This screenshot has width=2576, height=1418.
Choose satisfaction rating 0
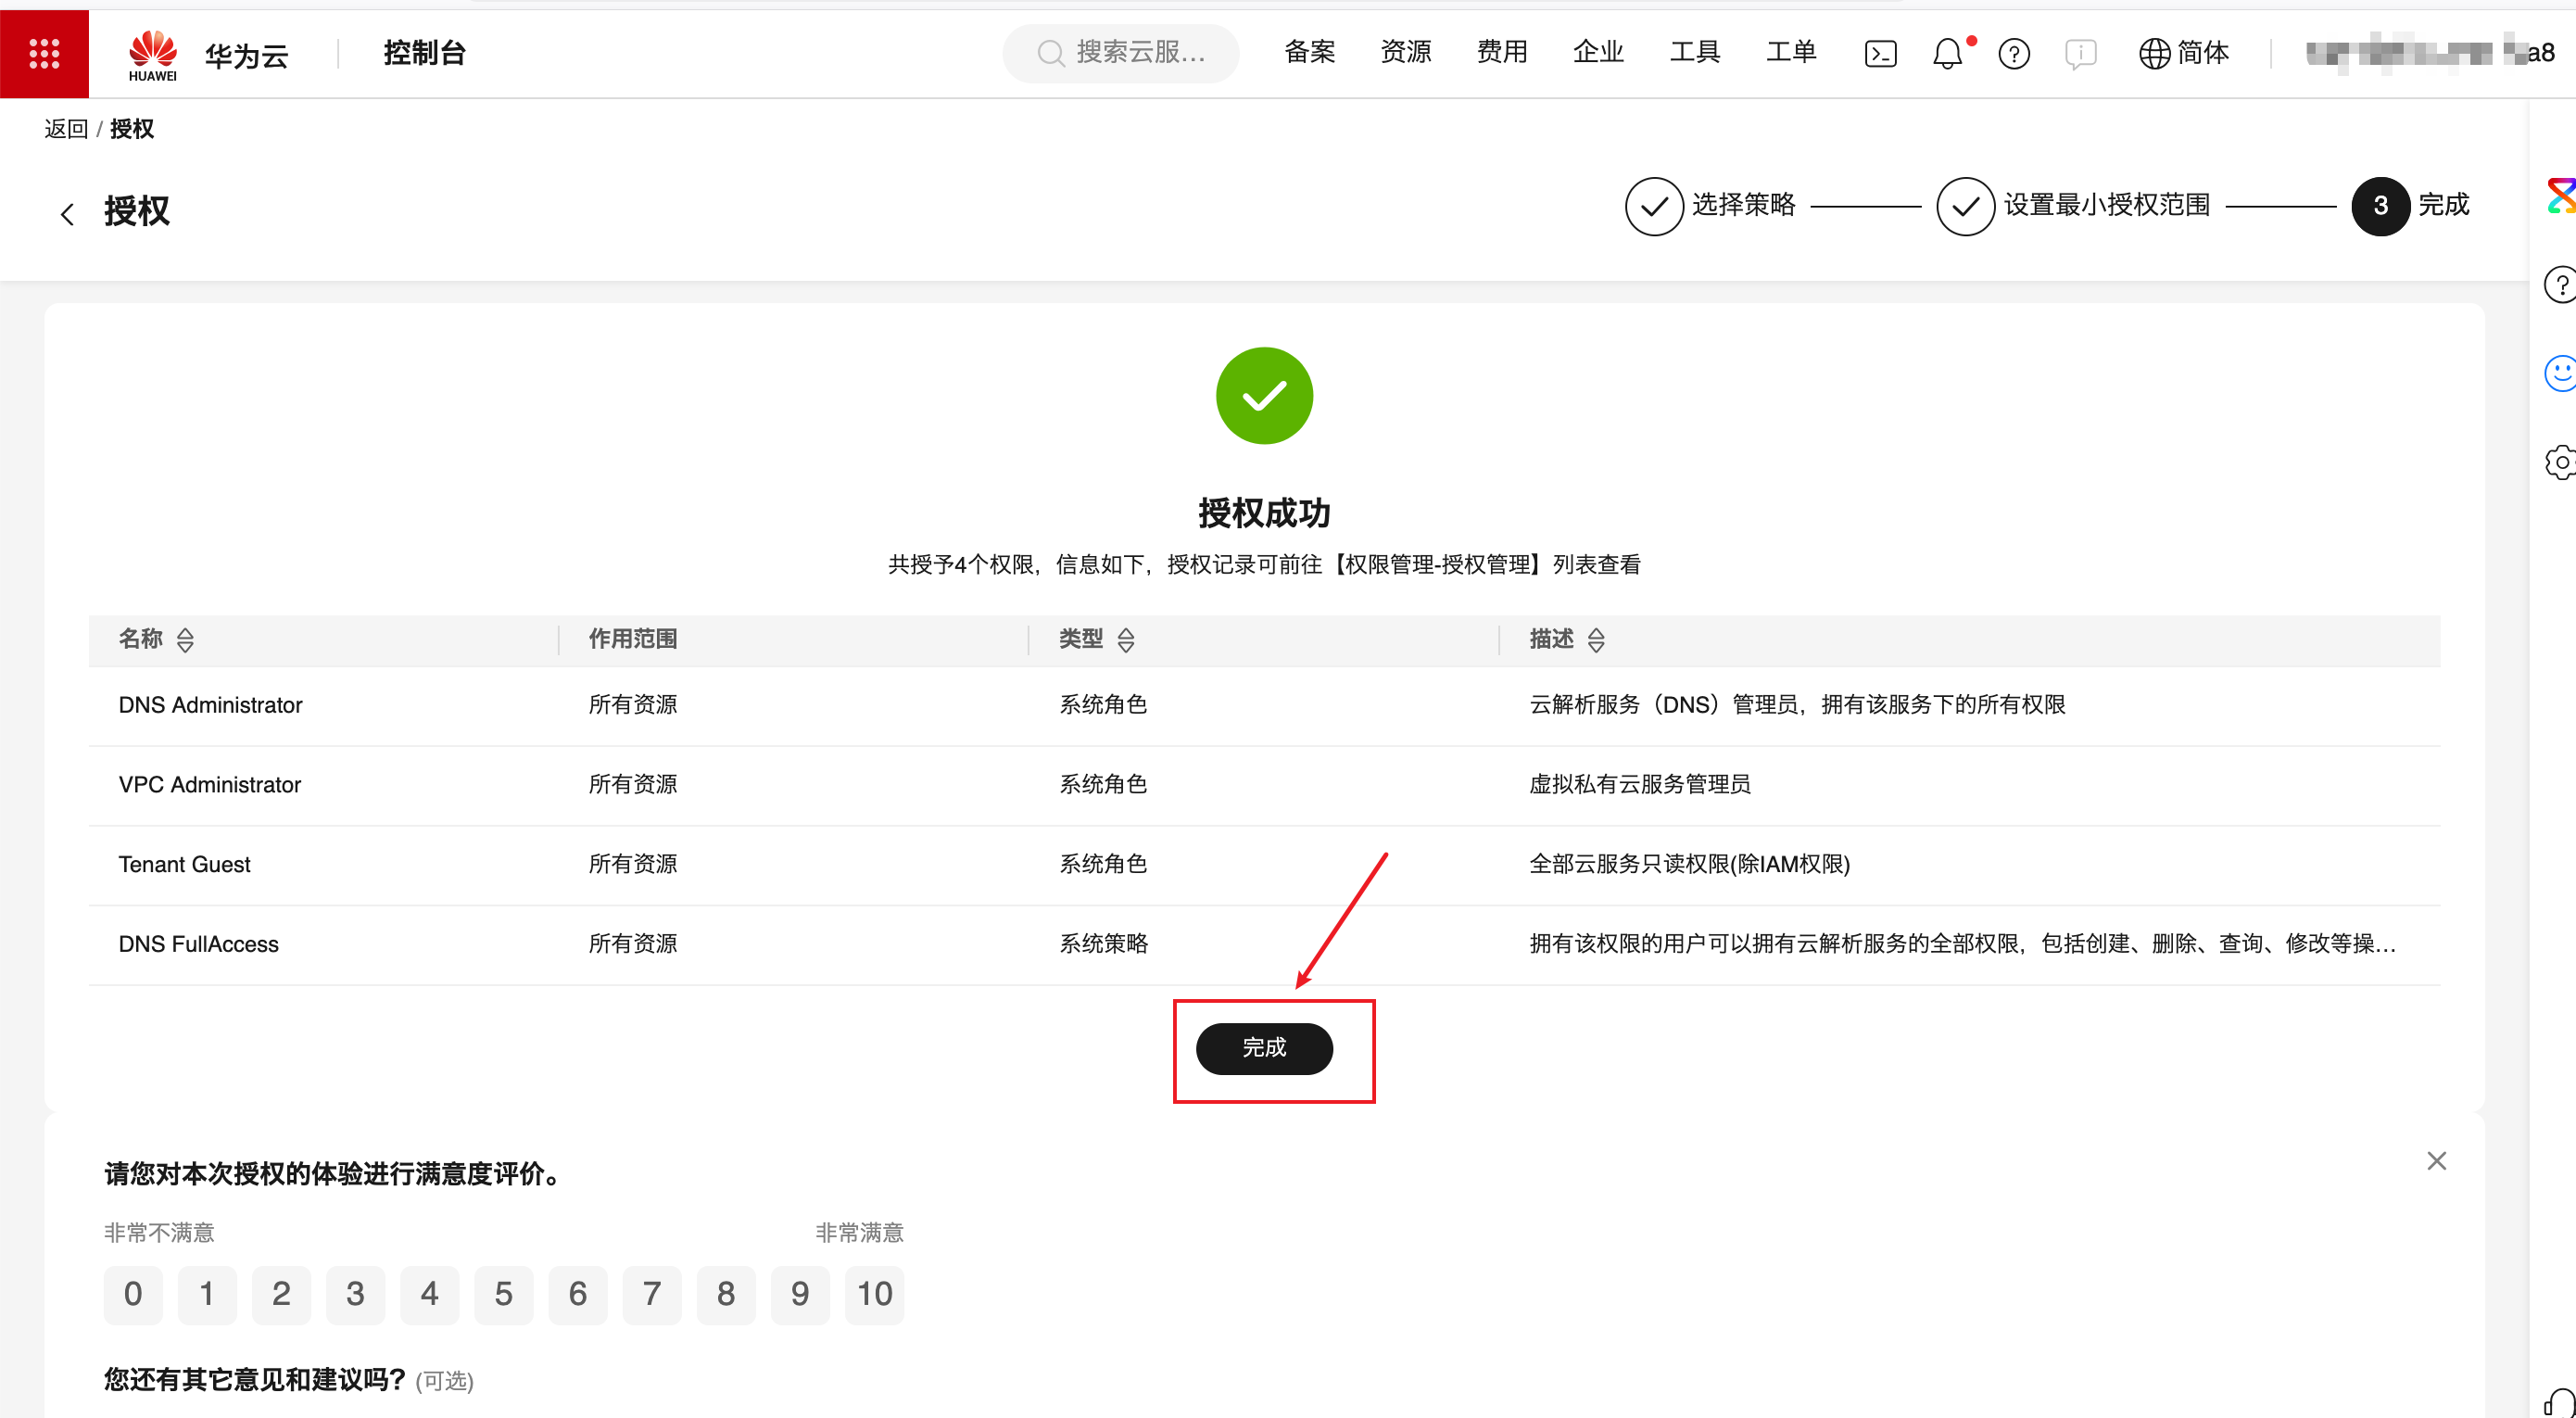point(133,1294)
